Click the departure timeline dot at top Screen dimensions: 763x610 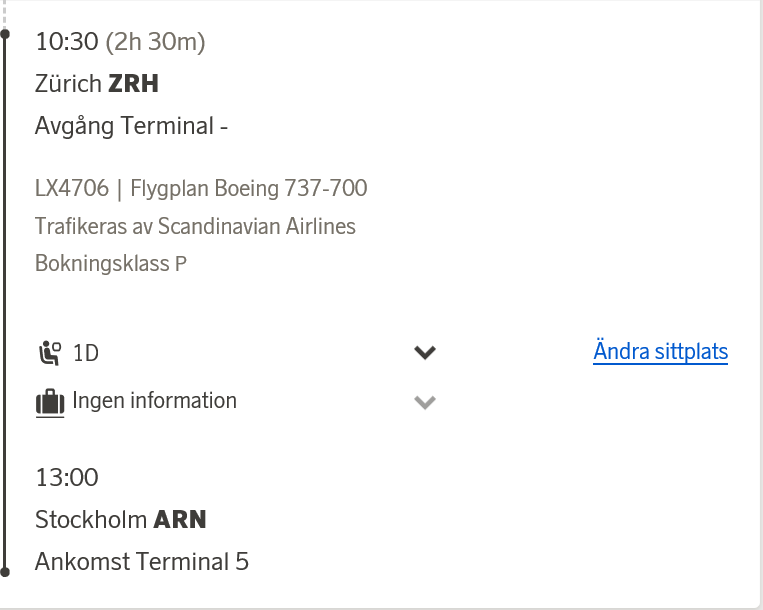(x=5, y=35)
